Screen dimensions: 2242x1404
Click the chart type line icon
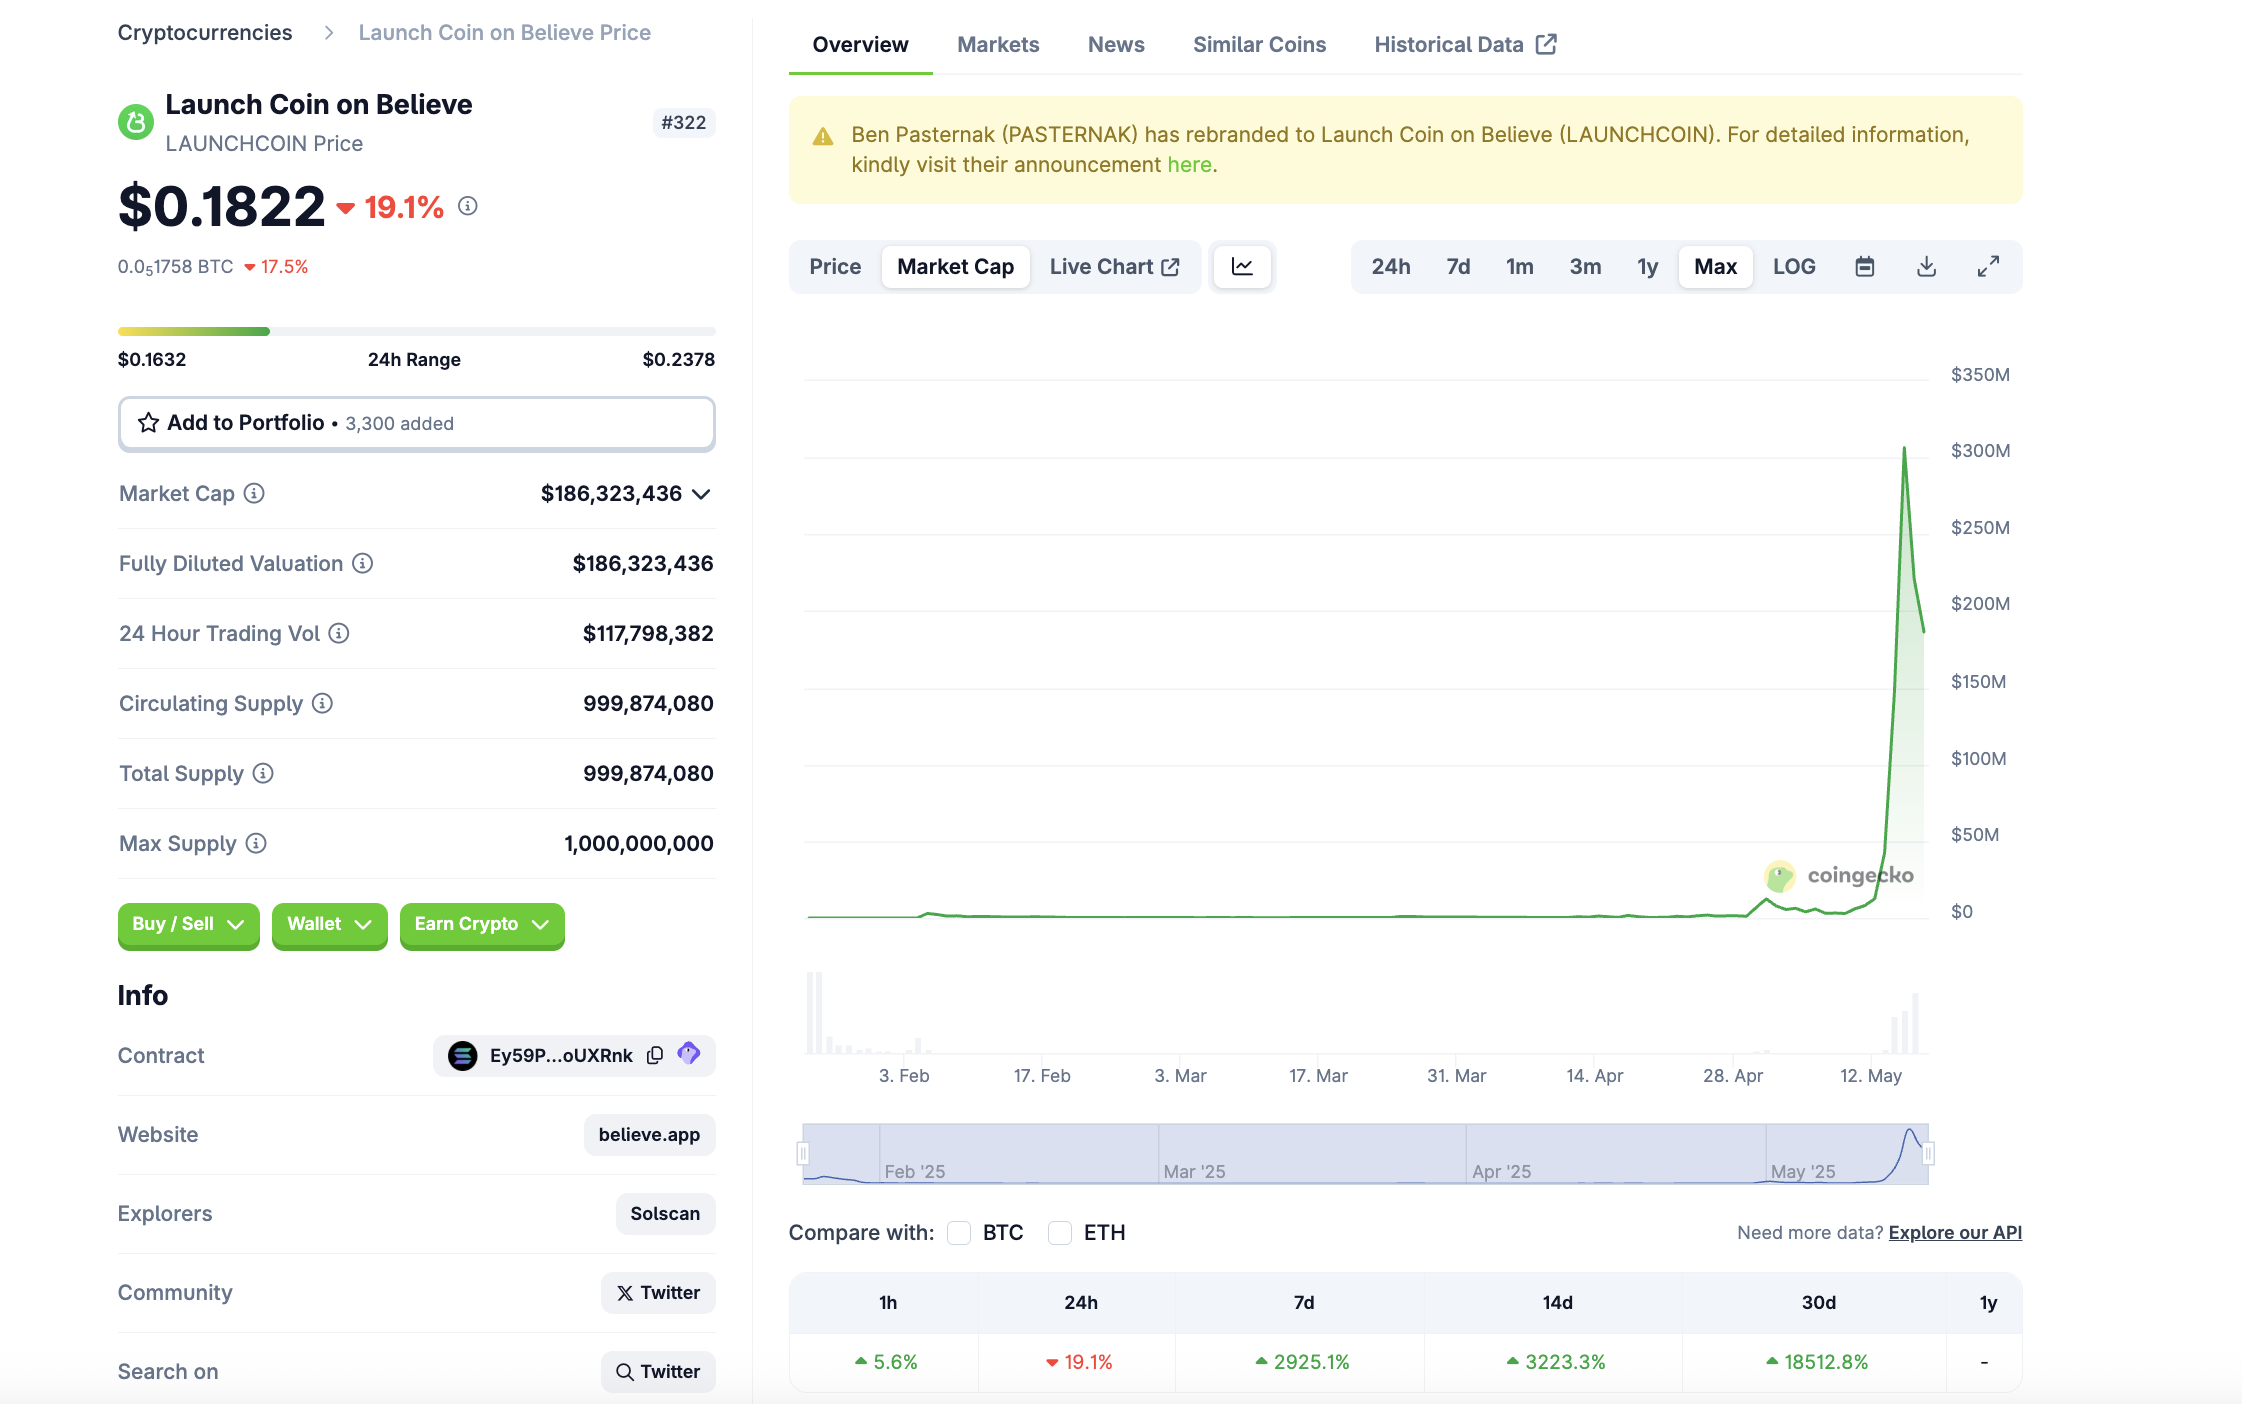1242,267
